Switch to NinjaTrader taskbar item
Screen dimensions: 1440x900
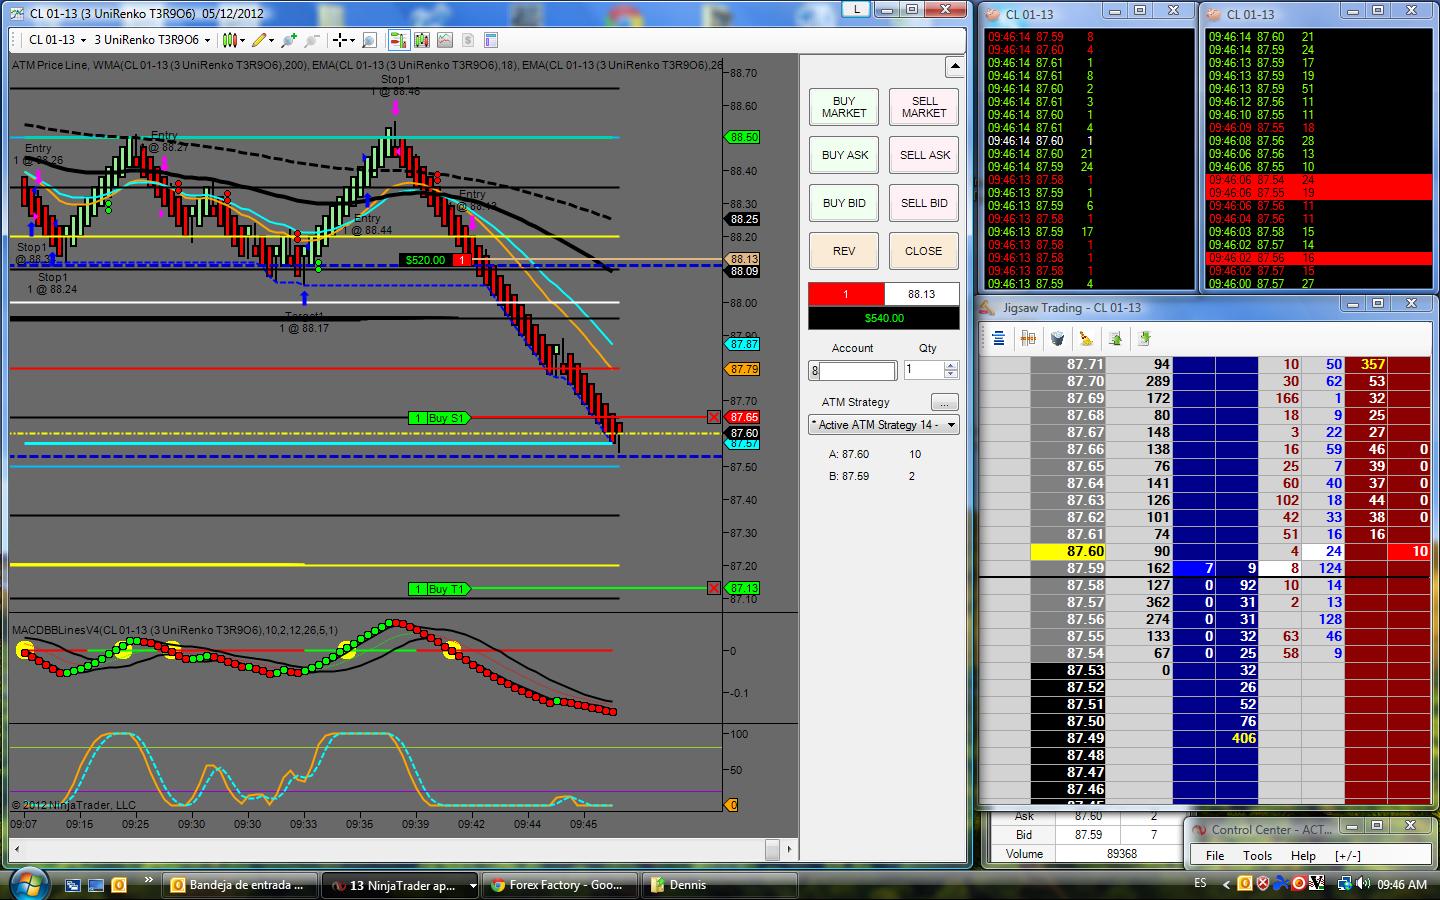pos(401,885)
